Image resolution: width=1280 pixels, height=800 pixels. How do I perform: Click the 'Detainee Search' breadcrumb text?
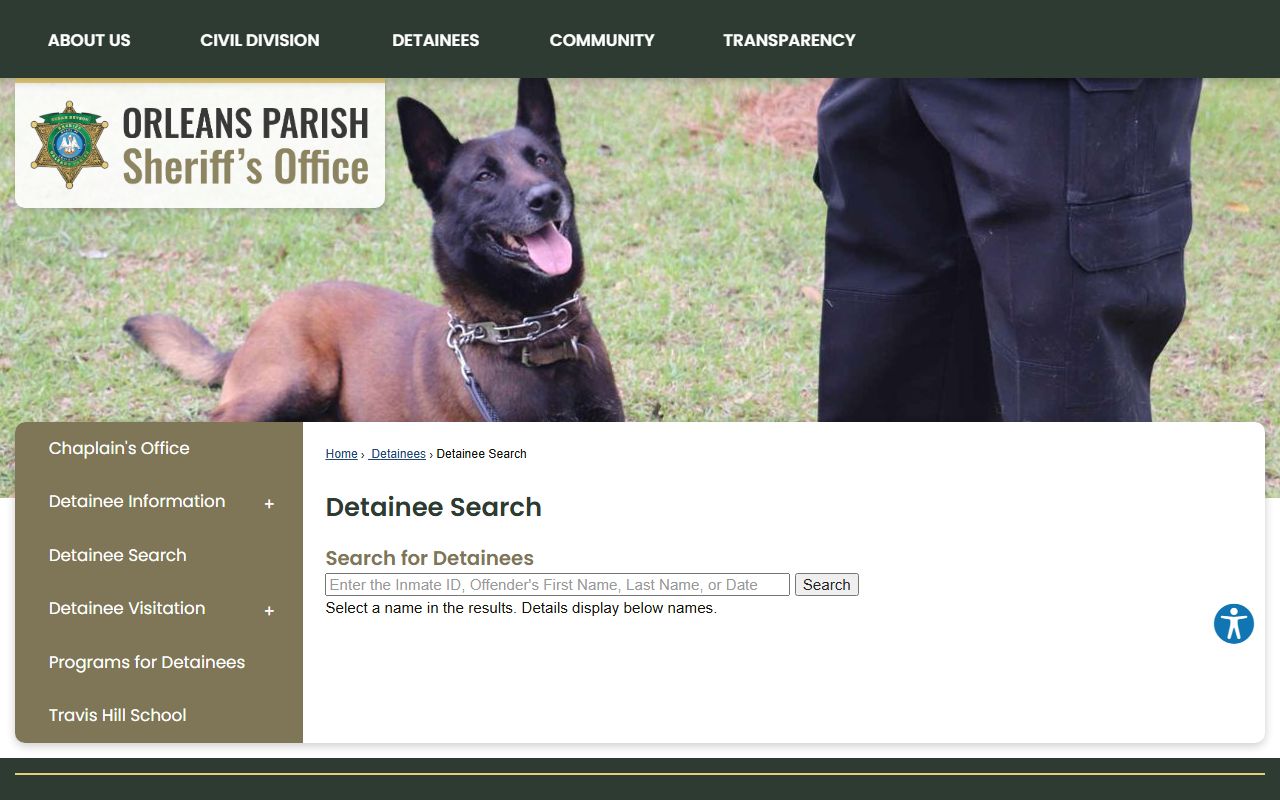pyautogui.click(x=481, y=454)
